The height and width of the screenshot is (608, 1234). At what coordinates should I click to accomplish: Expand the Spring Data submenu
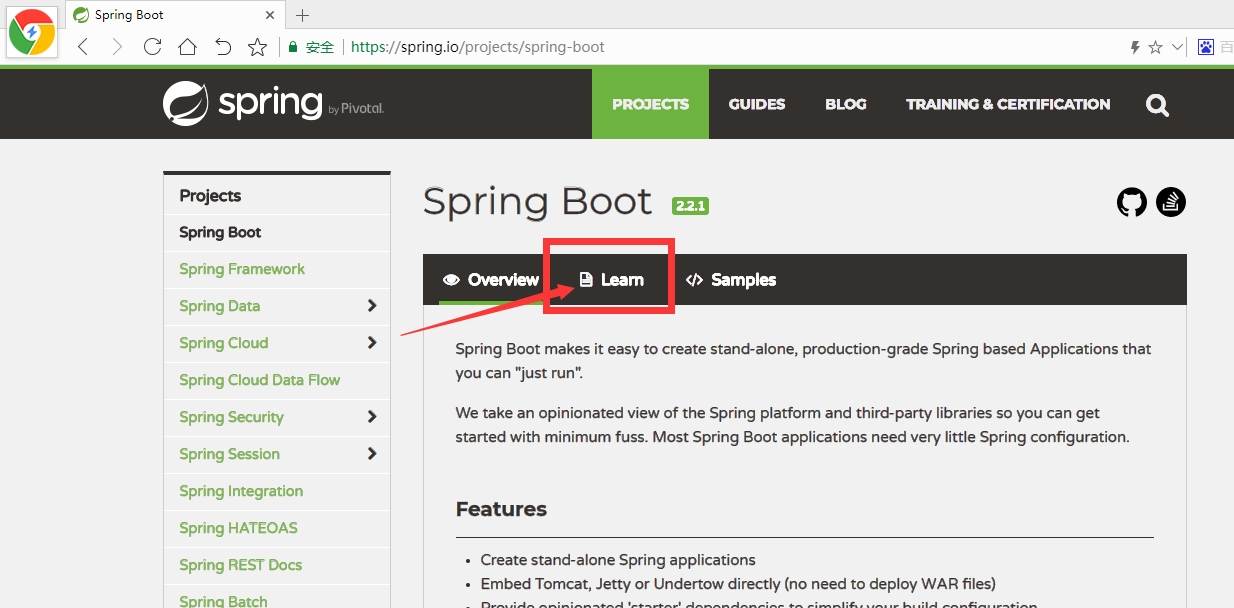coord(372,306)
